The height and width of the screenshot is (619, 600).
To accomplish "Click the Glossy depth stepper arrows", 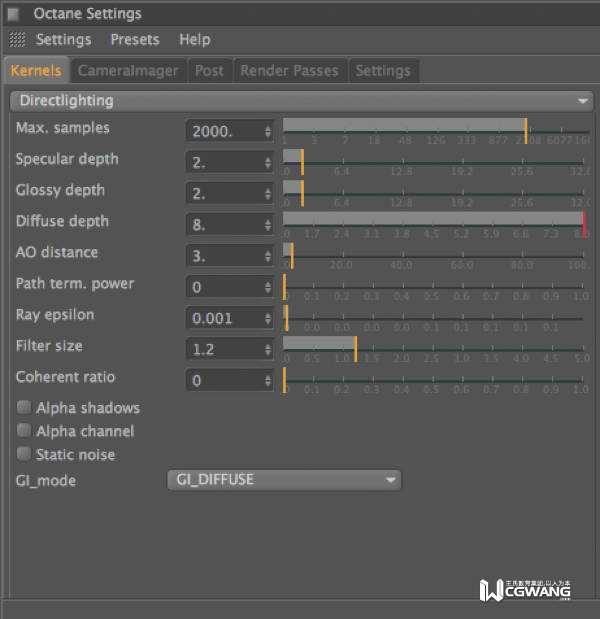I will click(x=268, y=194).
